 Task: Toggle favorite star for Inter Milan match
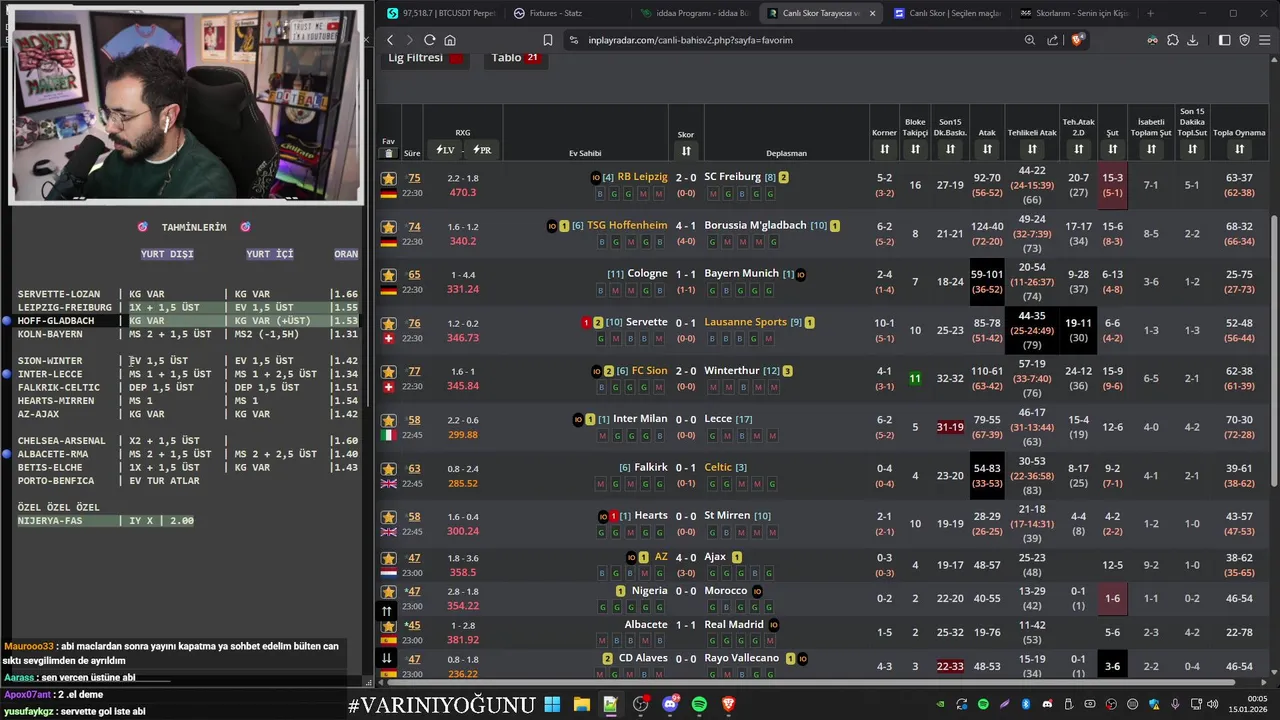(x=389, y=420)
